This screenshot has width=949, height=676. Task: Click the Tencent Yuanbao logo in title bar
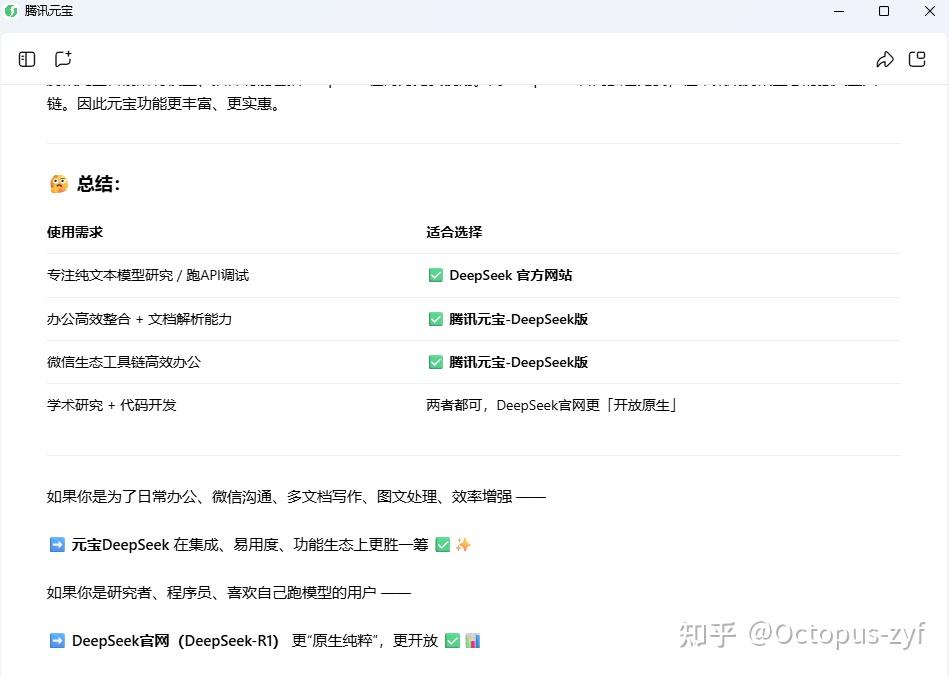[x=10, y=11]
